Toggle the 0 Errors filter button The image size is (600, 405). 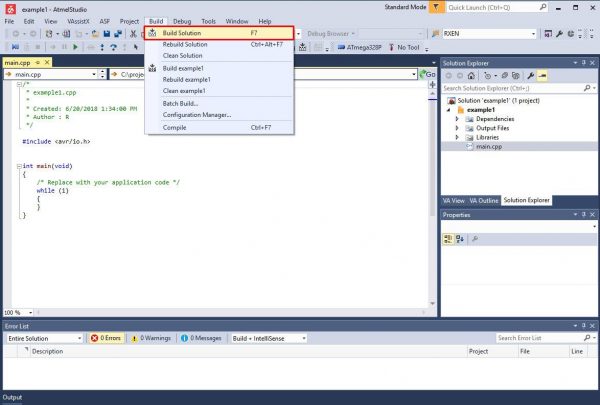click(x=106, y=338)
